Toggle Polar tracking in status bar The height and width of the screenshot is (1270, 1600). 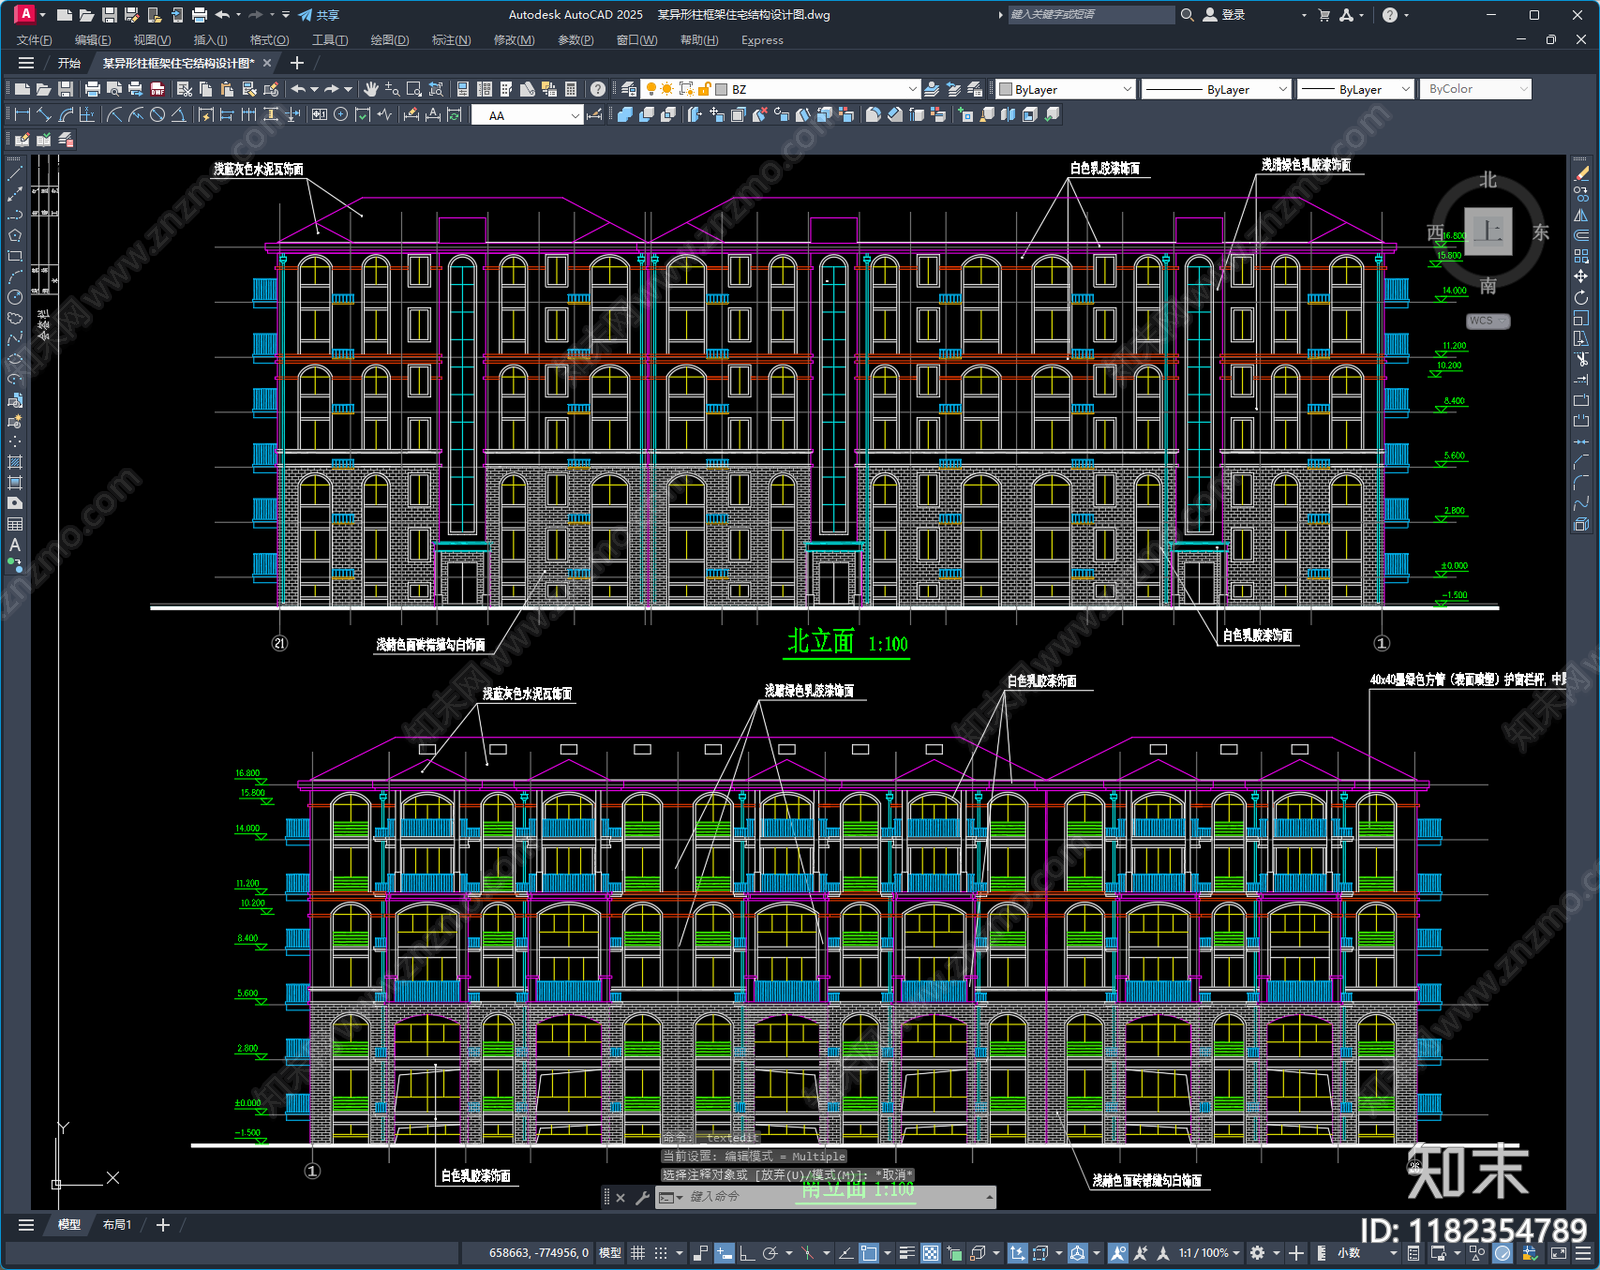pos(769,1253)
